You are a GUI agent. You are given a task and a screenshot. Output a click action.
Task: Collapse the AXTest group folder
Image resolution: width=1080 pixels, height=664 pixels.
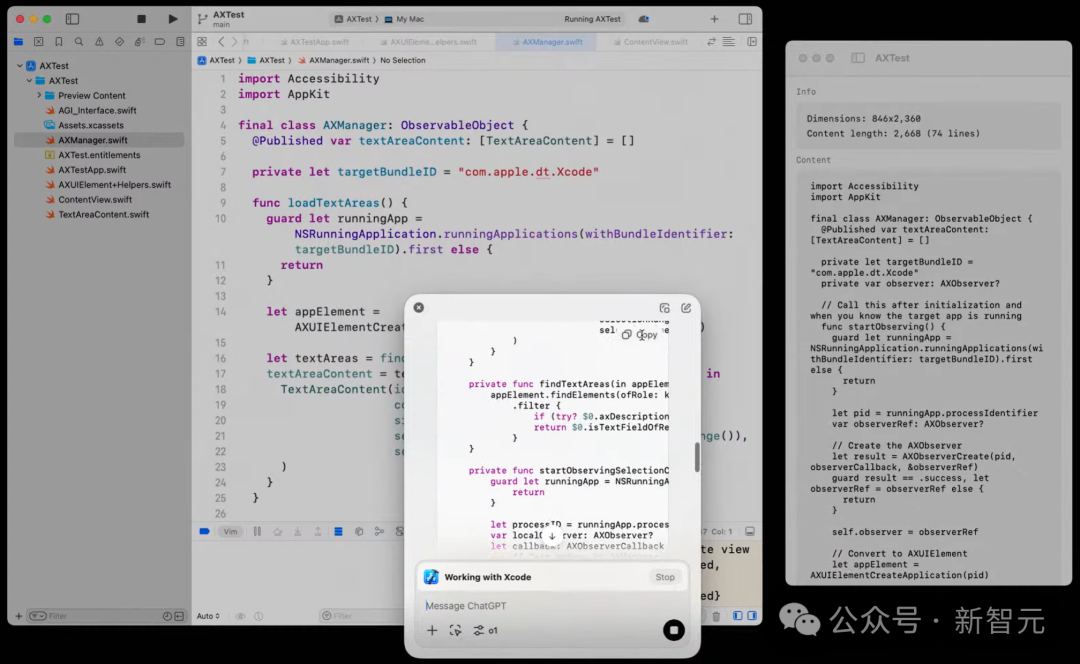tap(29, 81)
